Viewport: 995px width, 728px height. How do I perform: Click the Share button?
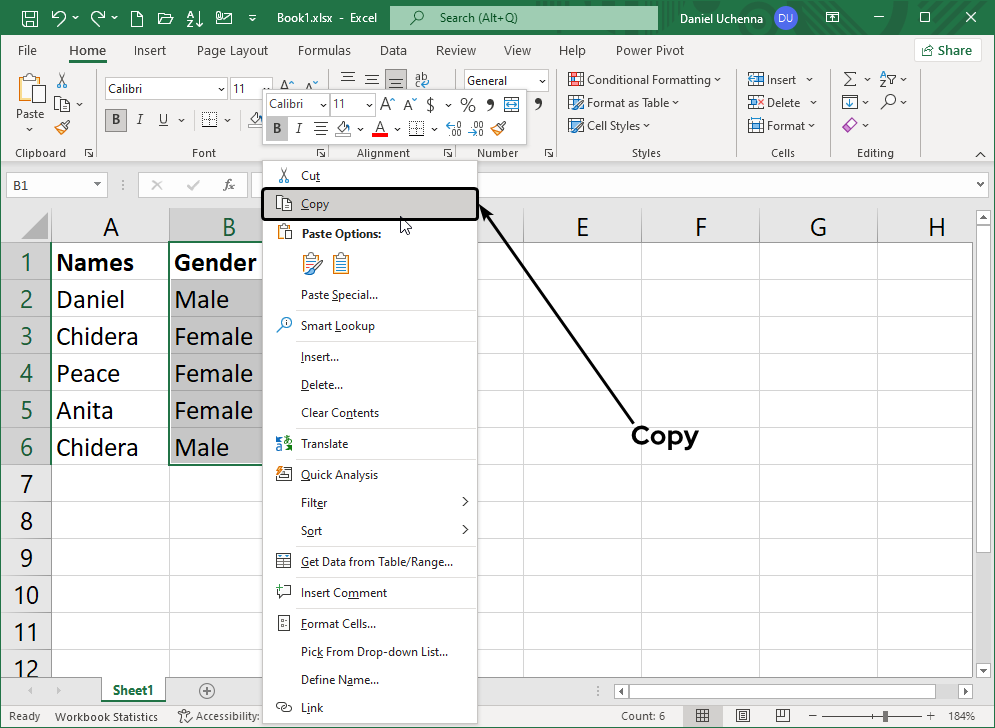(x=946, y=50)
